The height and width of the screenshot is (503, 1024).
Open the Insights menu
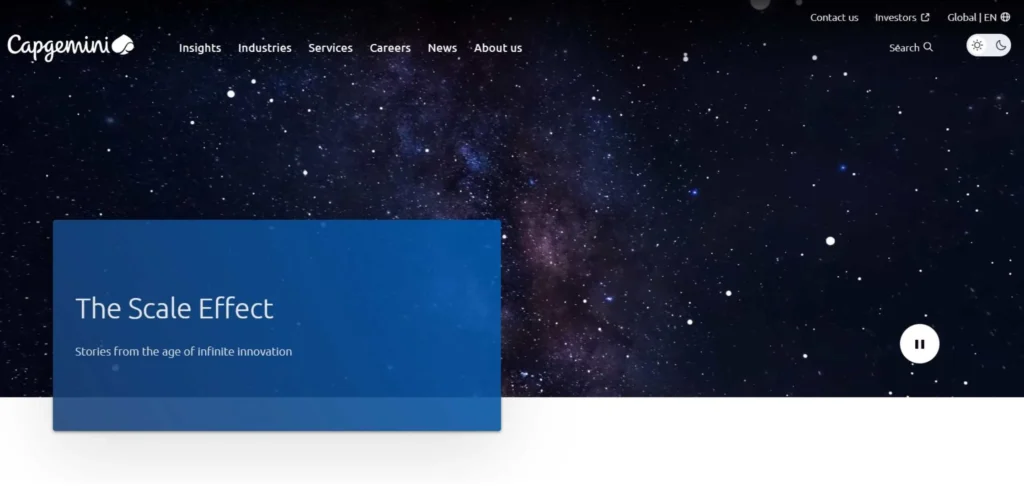pyautogui.click(x=200, y=48)
